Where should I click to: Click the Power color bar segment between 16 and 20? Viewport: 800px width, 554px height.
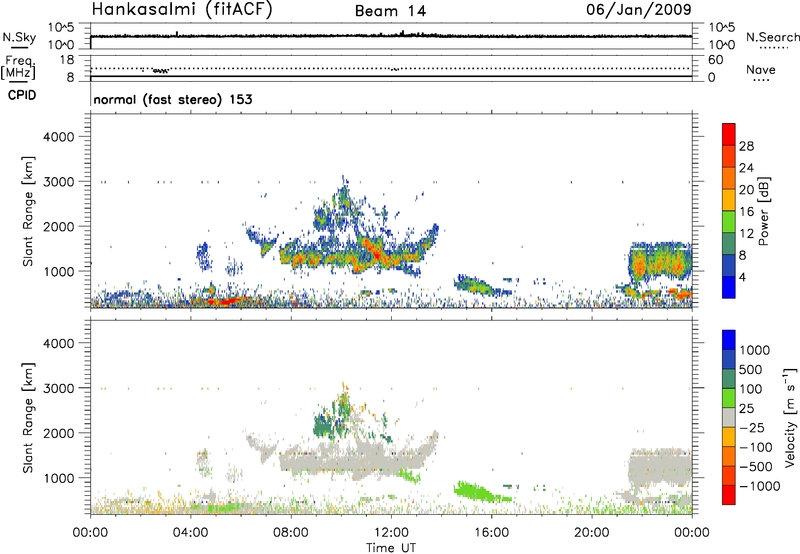729,200
